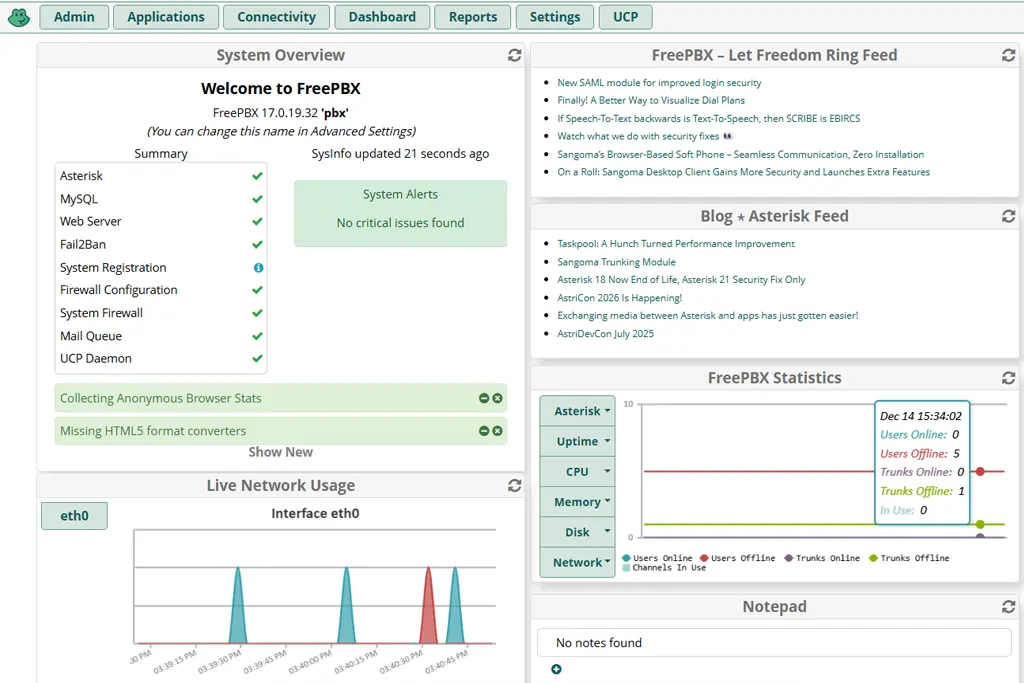Refresh the Blog Asterisk Feed panel
The width and height of the screenshot is (1024, 683).
click(x=1008, y=216)
